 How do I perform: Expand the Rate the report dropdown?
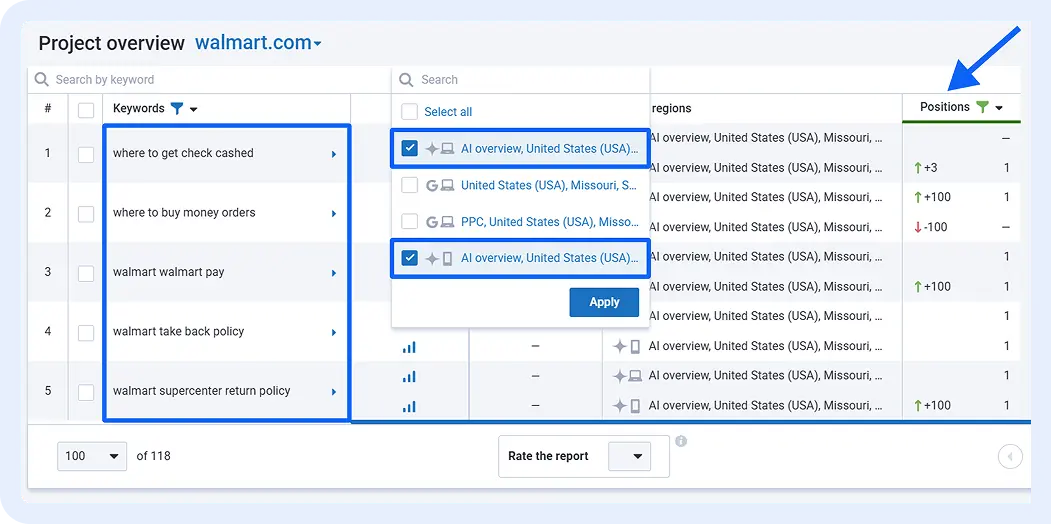629,457
